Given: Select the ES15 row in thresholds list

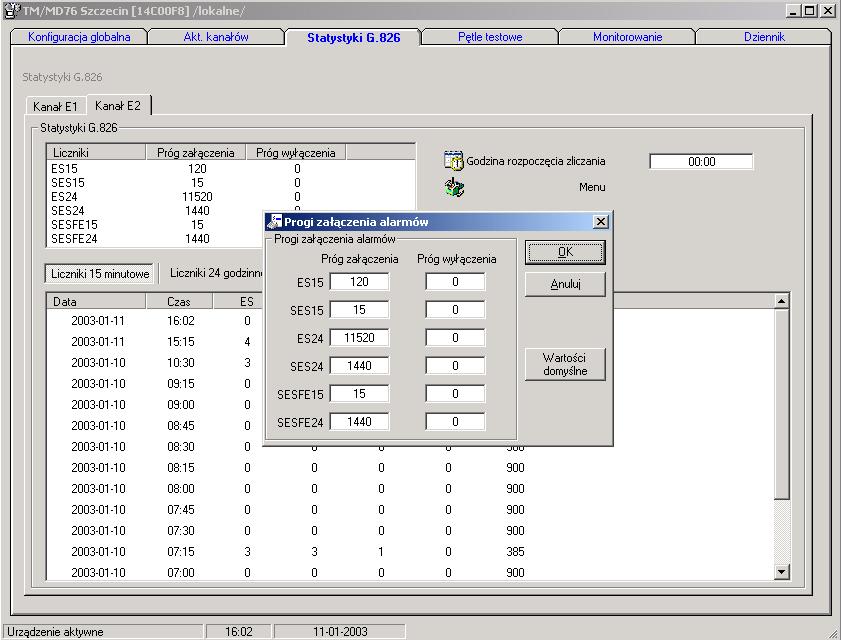Looking at the screenshot, I should pos(231,168).
